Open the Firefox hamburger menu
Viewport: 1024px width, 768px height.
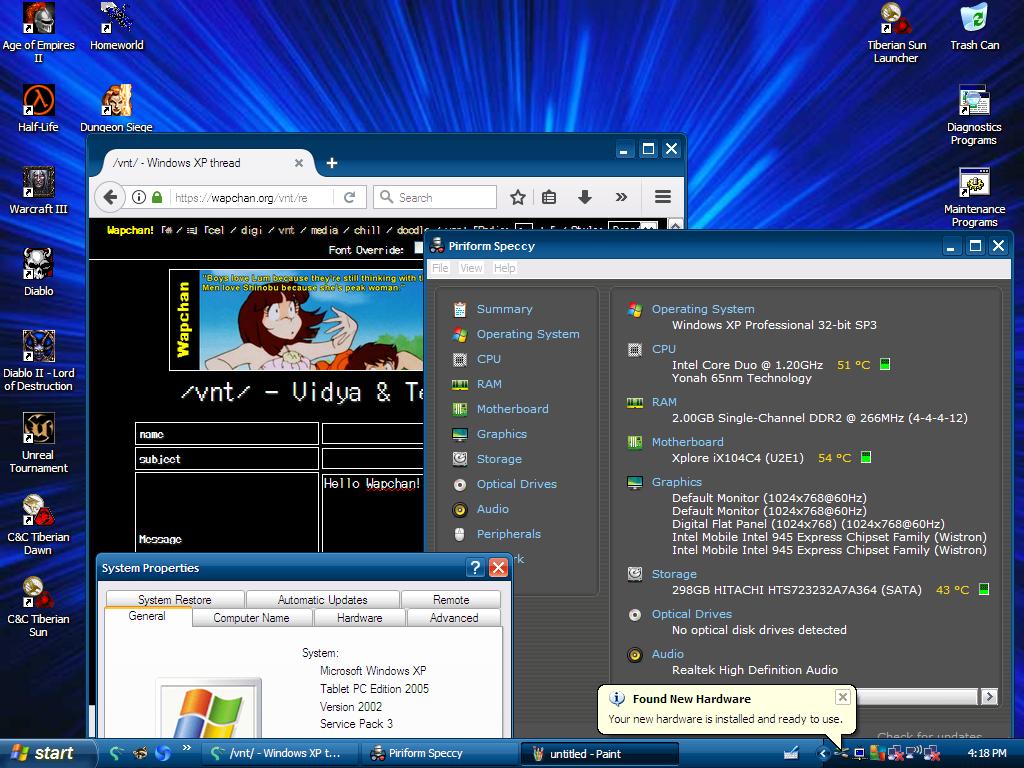point(662,197)
